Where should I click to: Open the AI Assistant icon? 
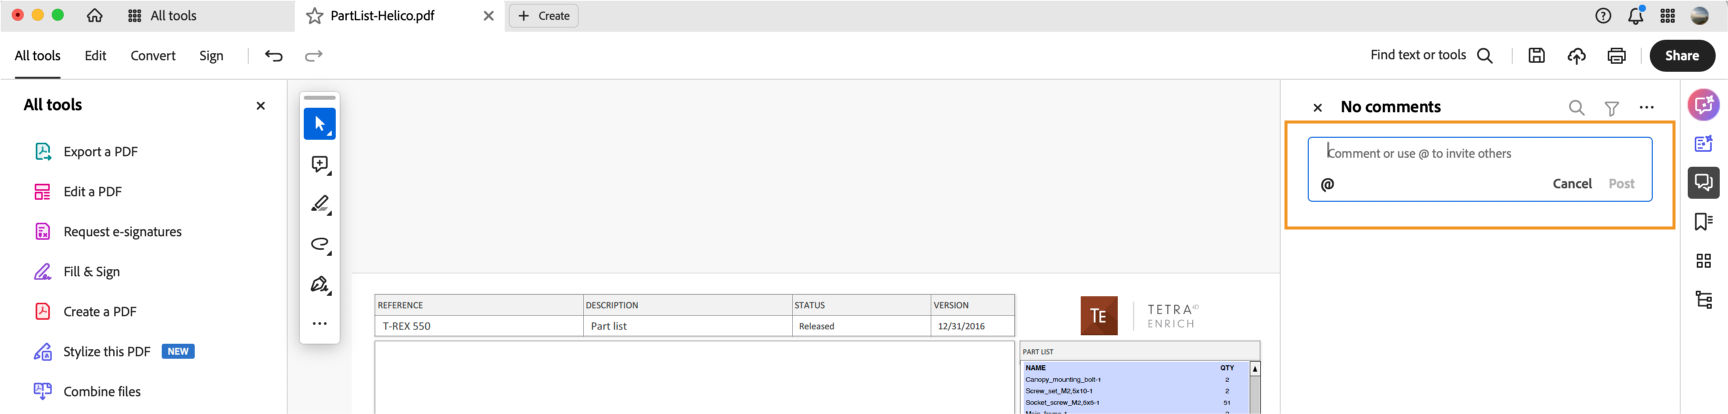click(x=1704, y=104)
